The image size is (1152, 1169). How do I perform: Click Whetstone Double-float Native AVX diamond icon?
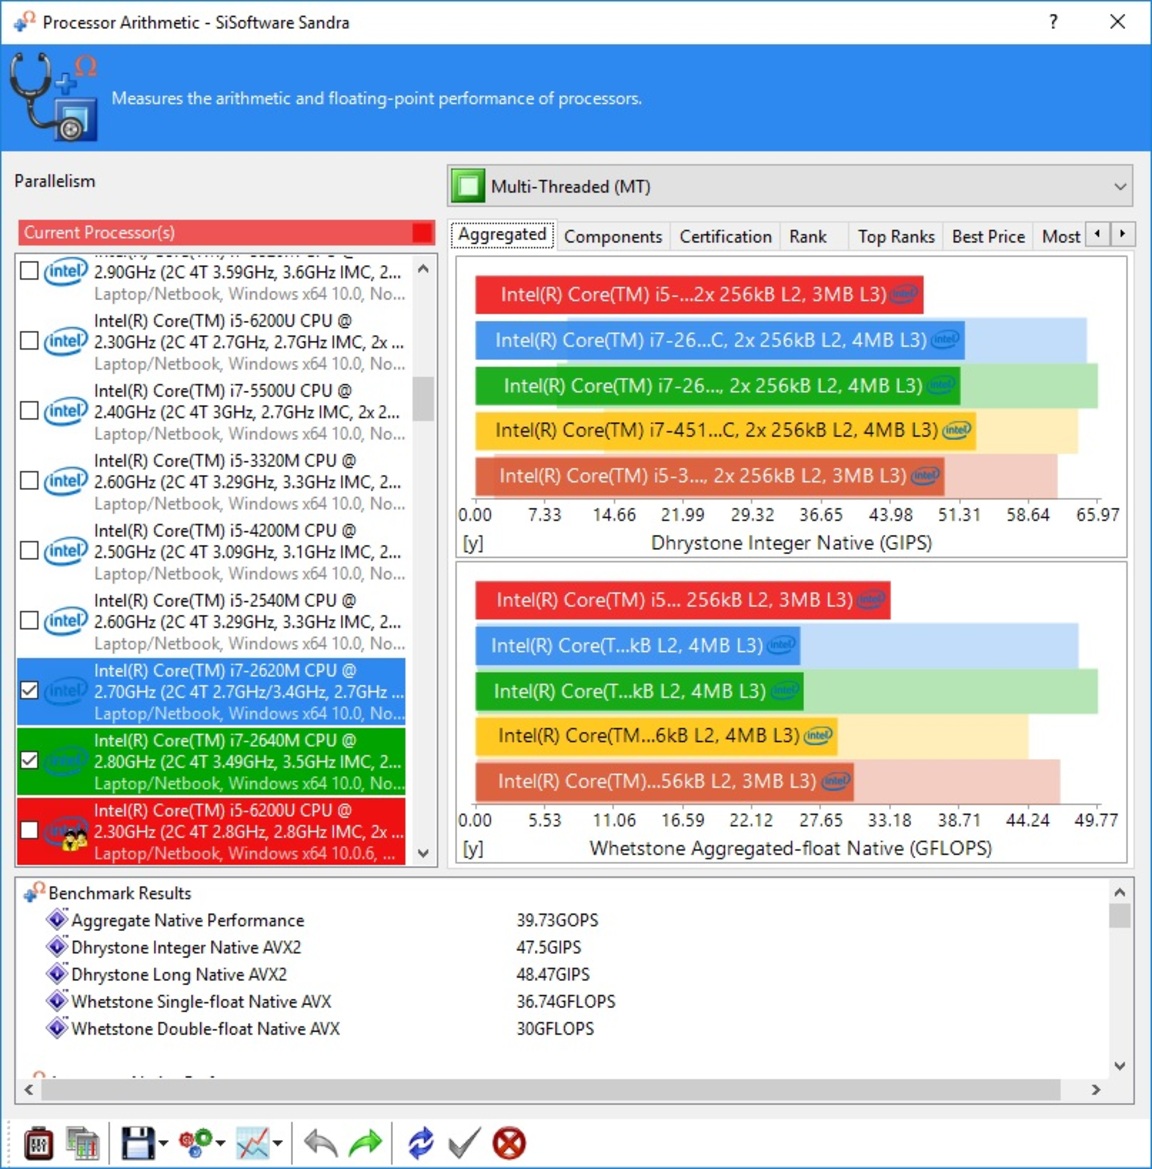(57, 1028)
